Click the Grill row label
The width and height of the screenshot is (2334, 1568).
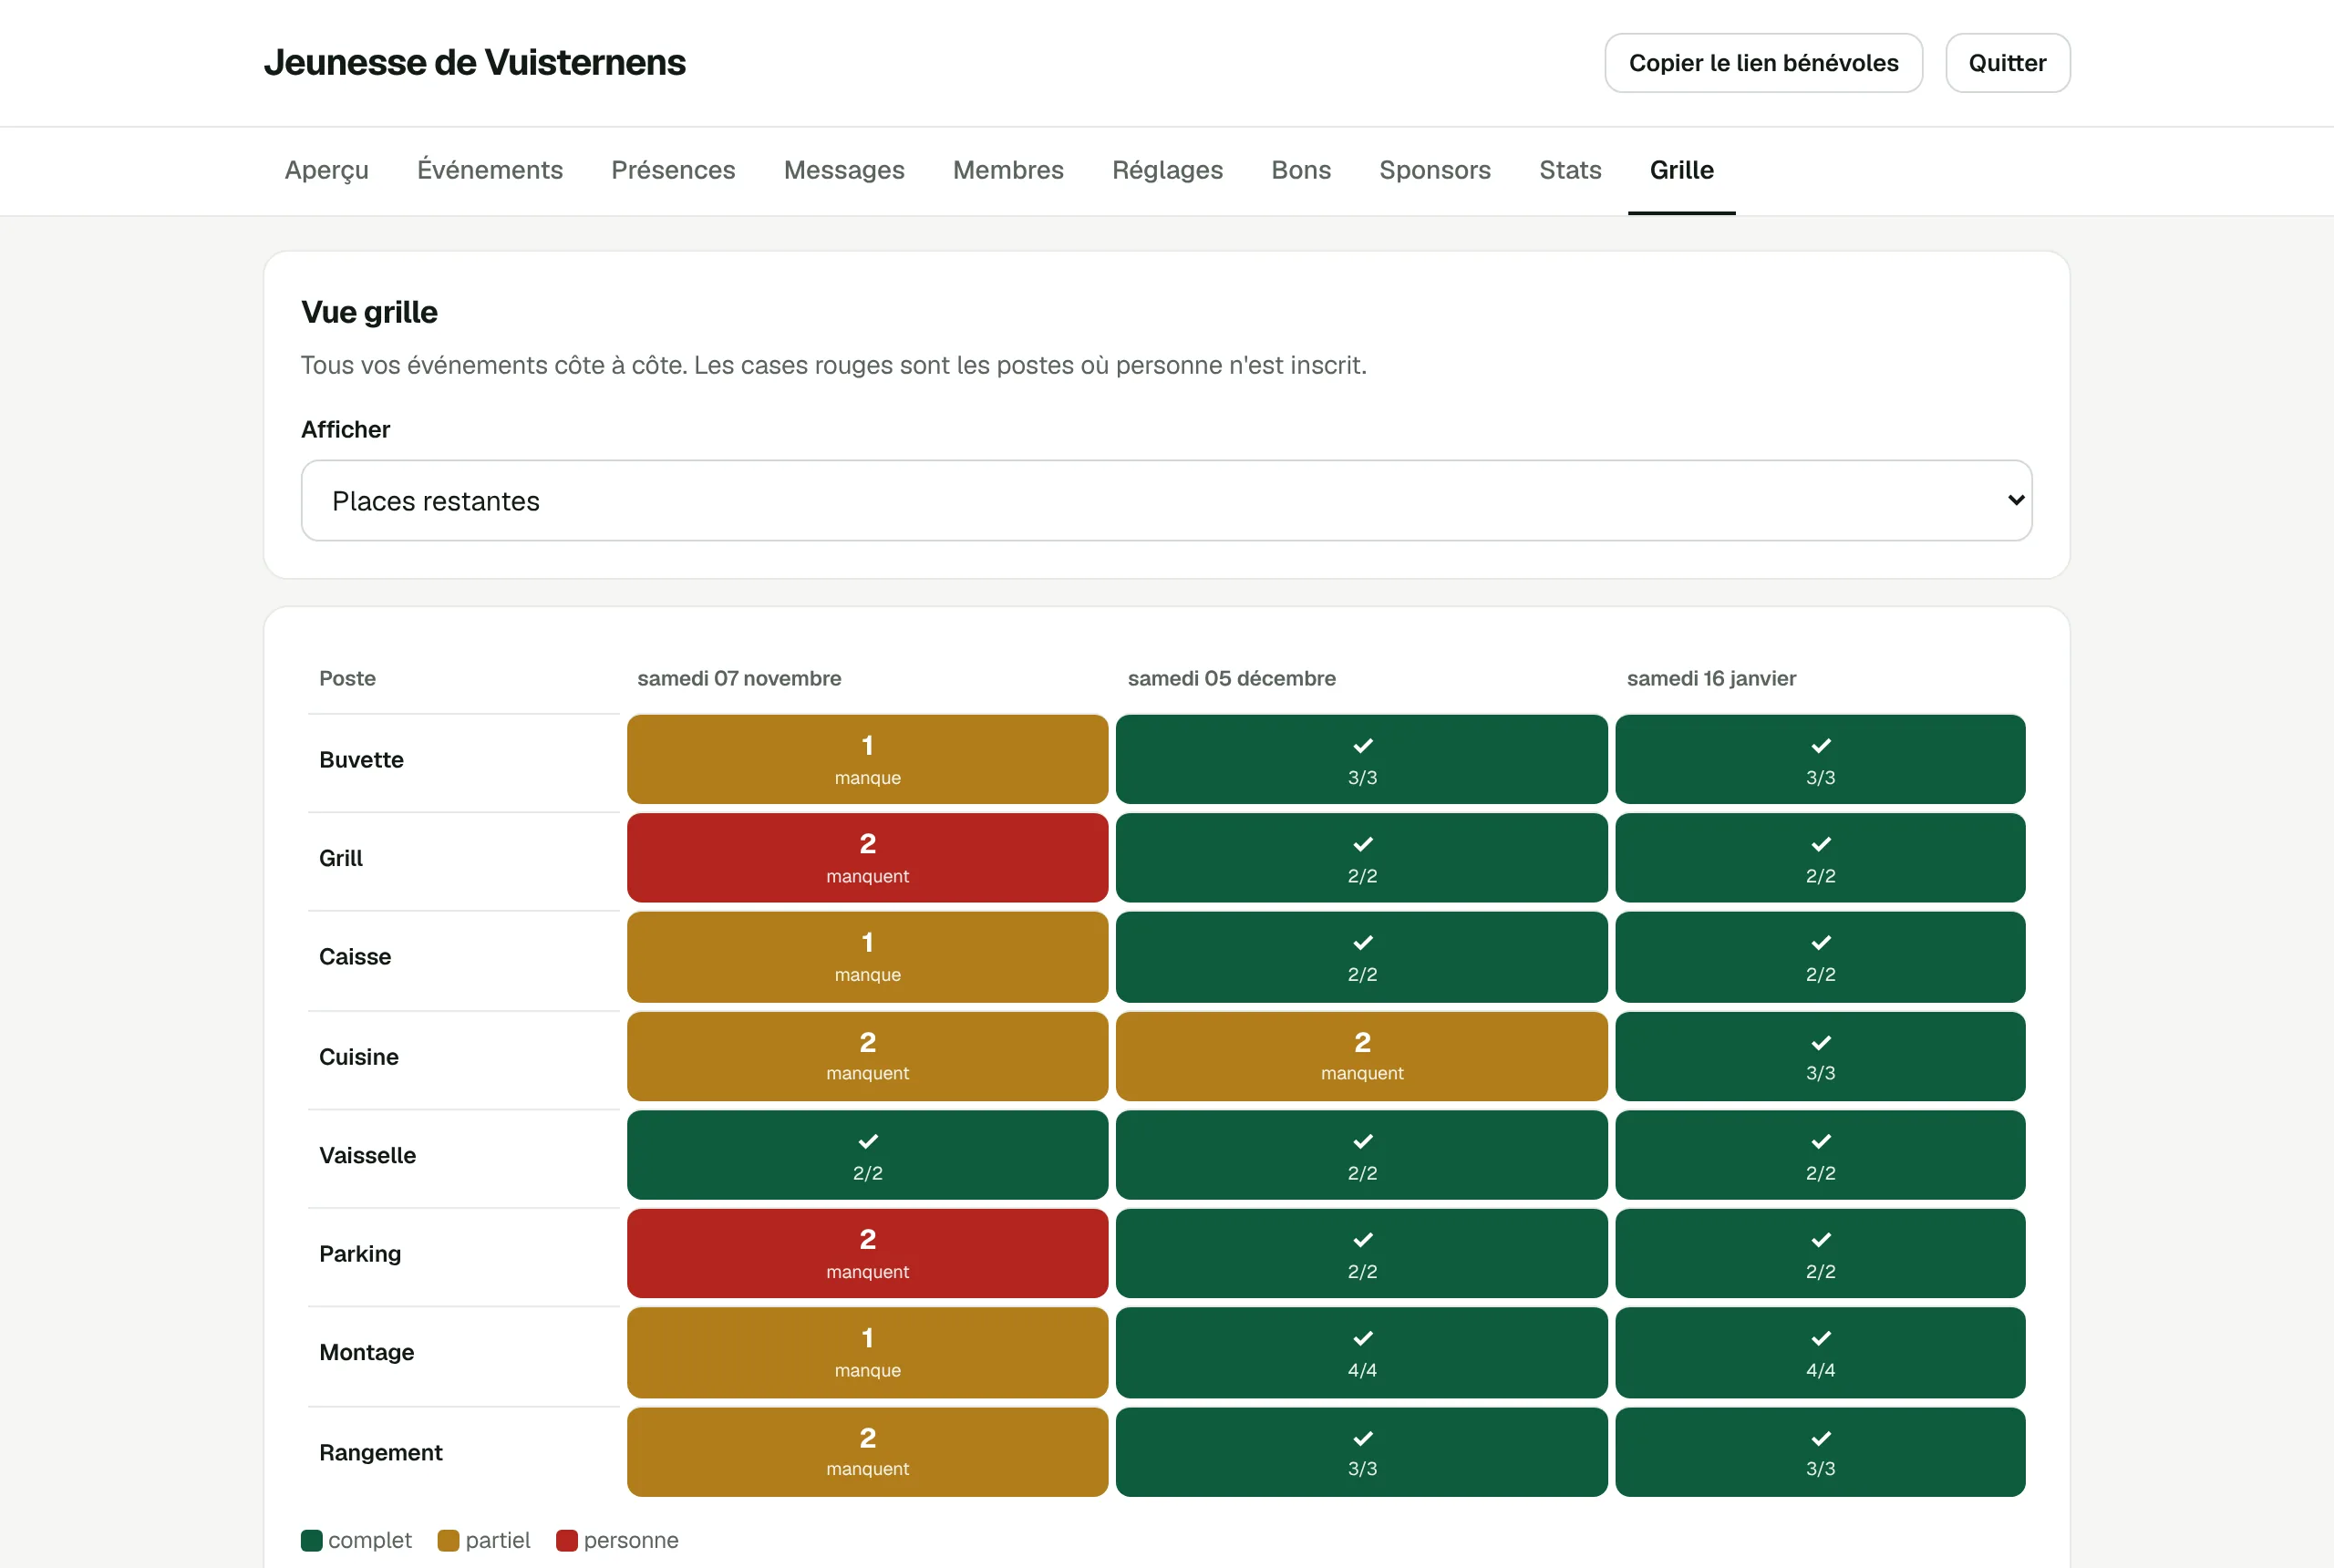[x=341, y=858]
